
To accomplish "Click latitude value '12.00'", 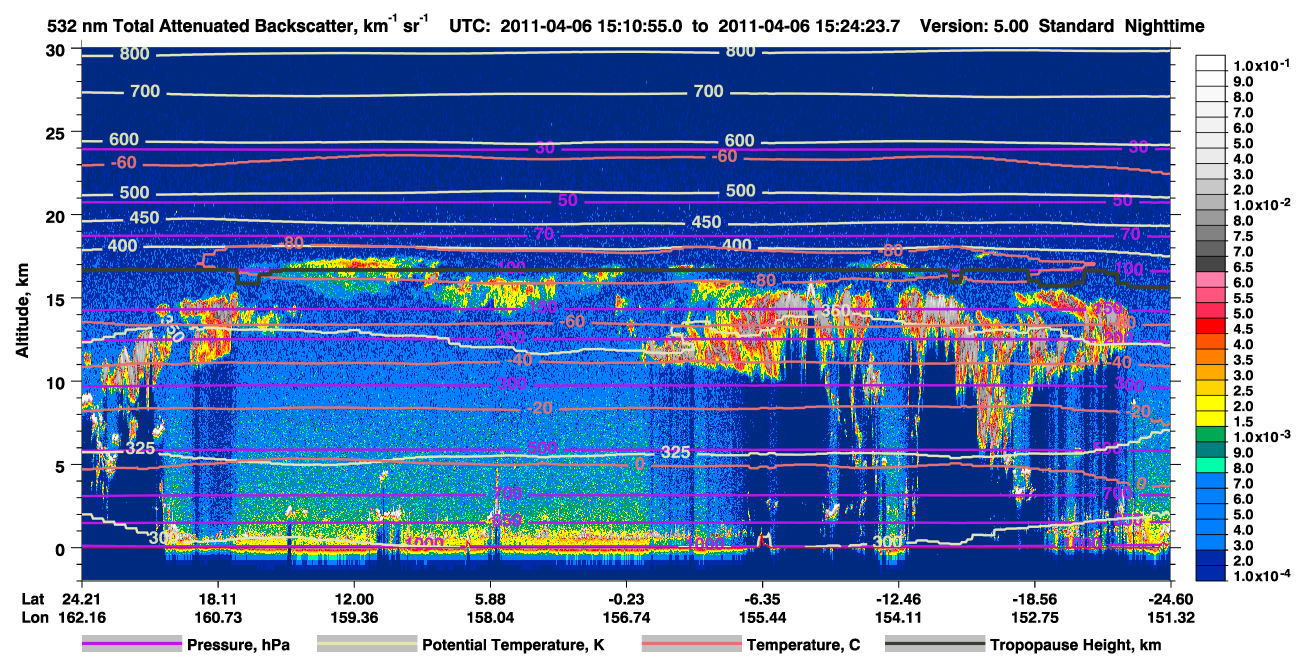I will click(x=353, y=599).
